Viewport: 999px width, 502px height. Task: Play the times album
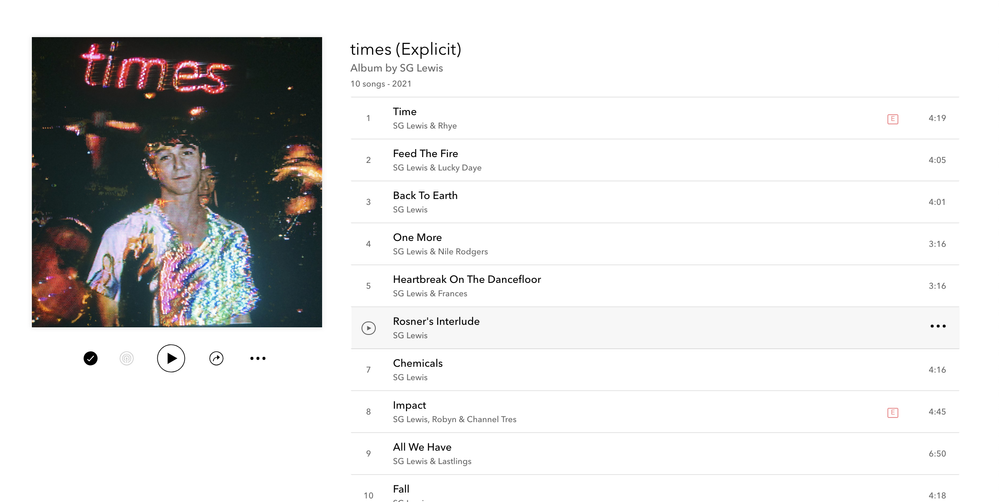coord(171,358)
